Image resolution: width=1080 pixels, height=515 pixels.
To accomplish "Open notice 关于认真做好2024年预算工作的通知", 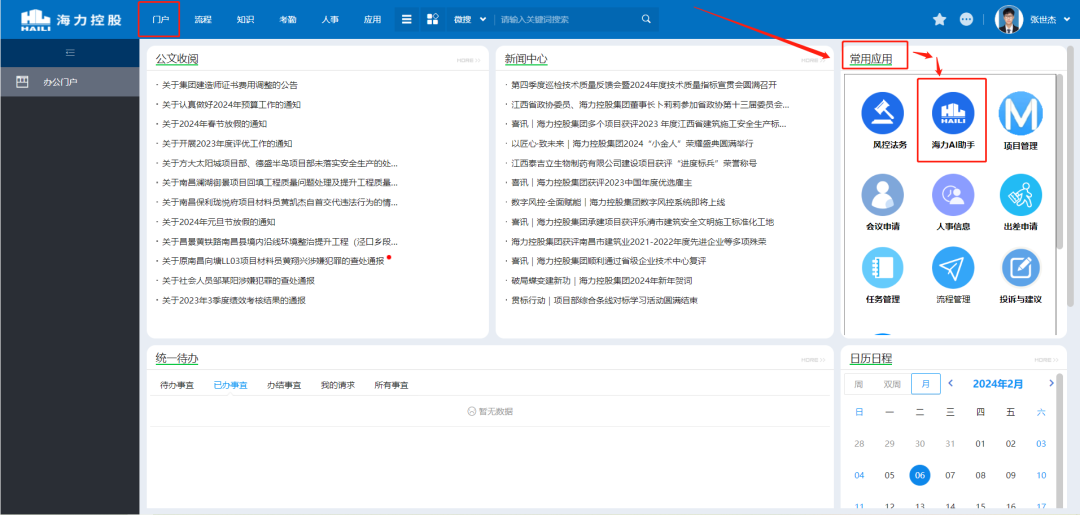I will pyautogui.click(x=231, y=105).
